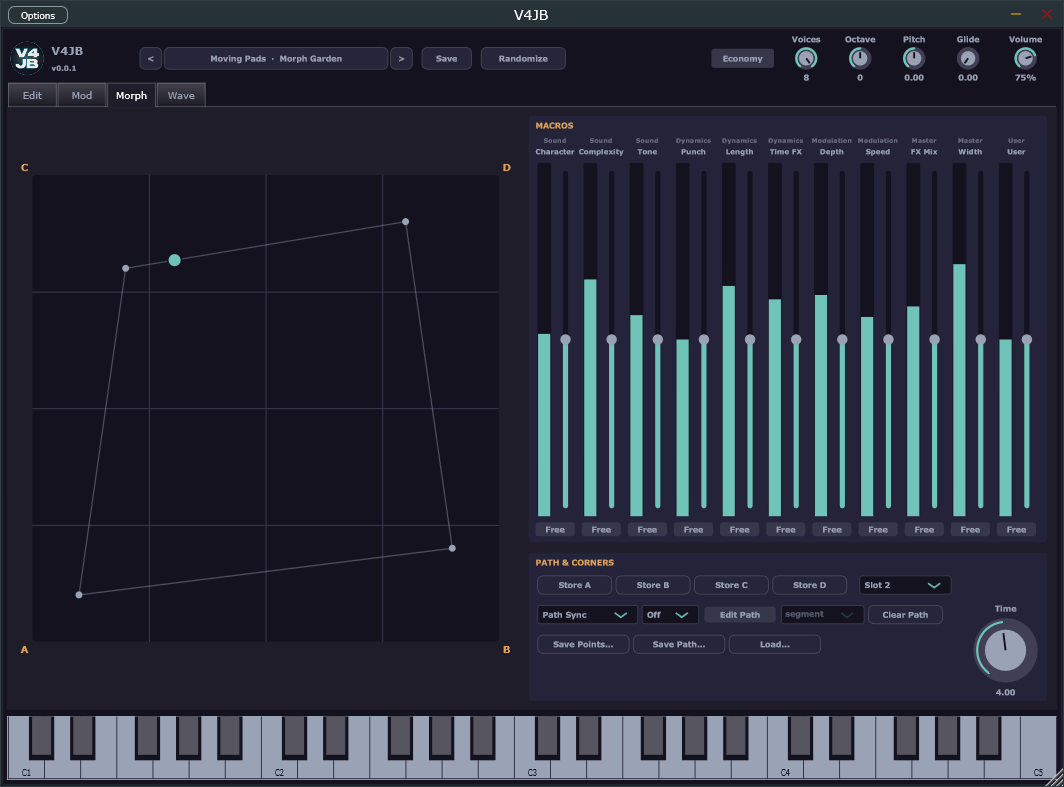Open the segment dropdown
Screen dimensions: 1064x787
tap(822, 615)
